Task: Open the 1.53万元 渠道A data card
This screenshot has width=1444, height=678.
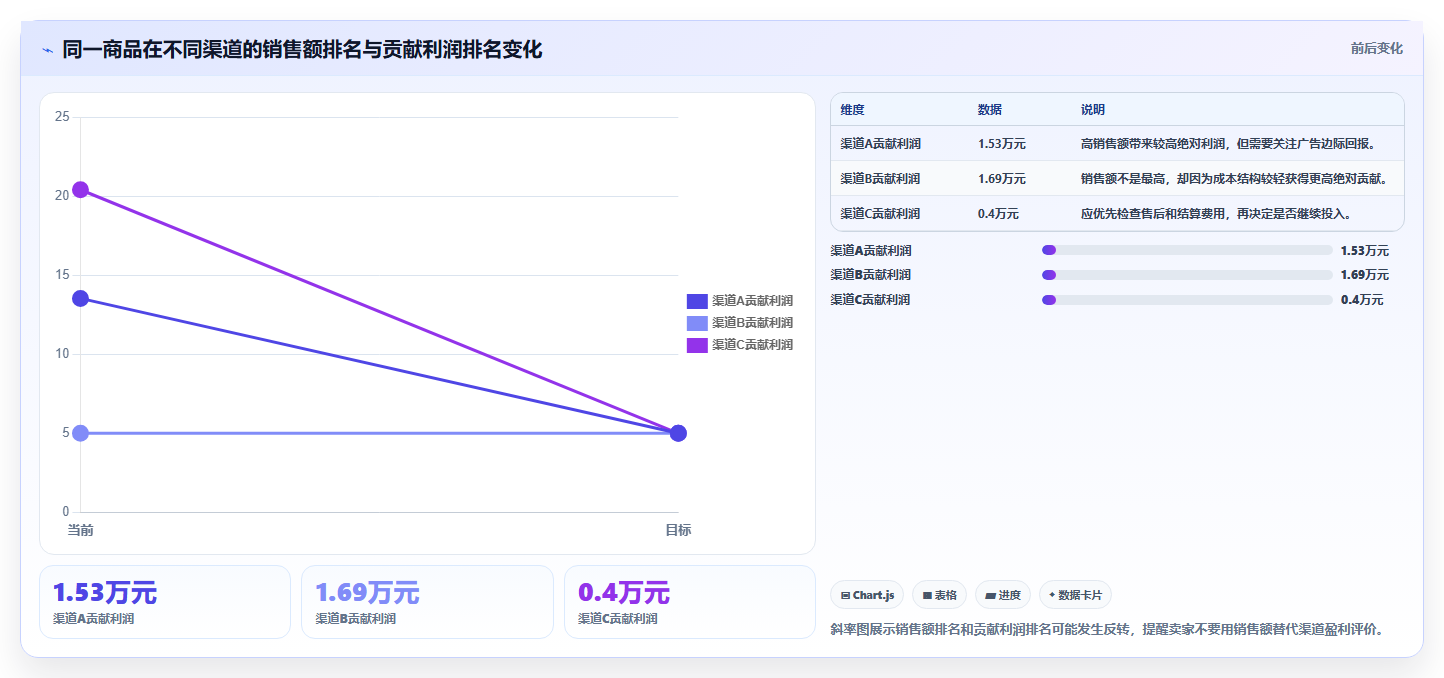Action: [x=165, y=602]
